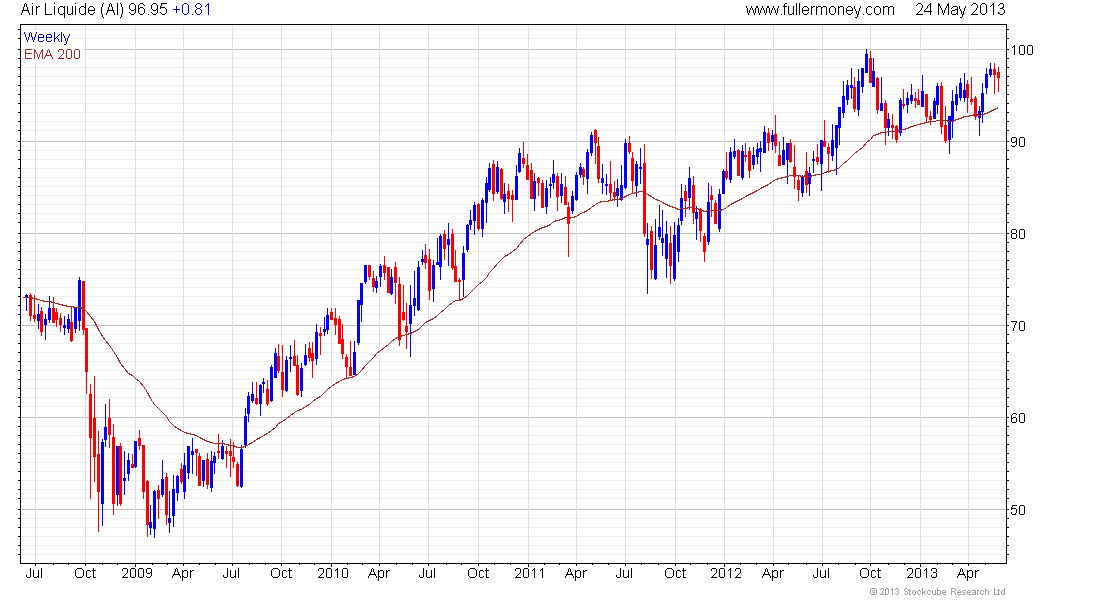Click the Weekly legend label

47,37
